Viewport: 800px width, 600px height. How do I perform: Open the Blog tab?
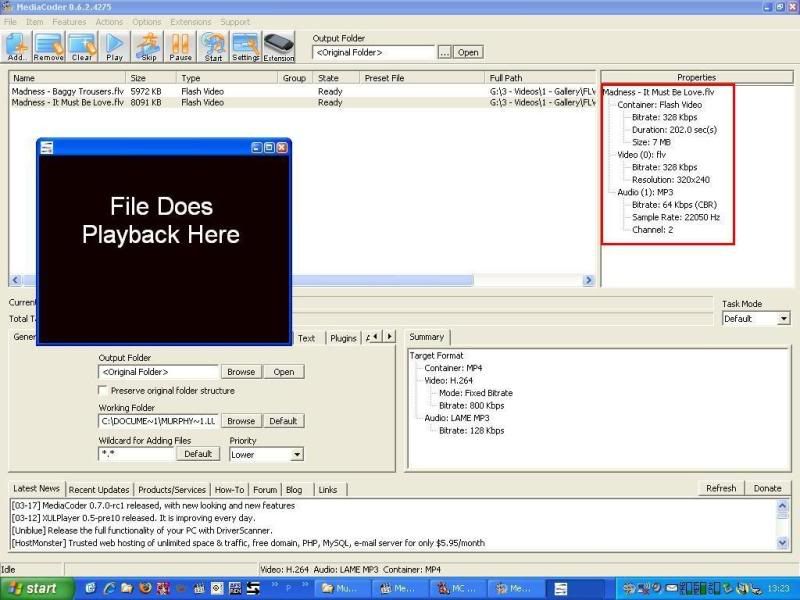tap(294, 490)
